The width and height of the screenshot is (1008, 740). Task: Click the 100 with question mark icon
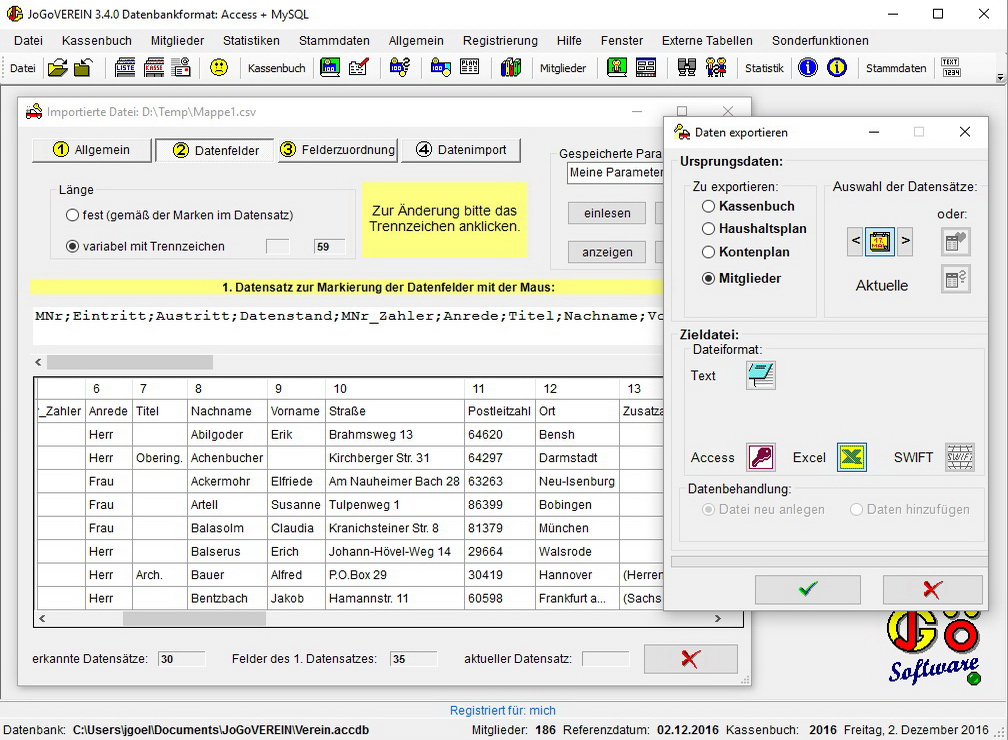(x=399, y=68)
